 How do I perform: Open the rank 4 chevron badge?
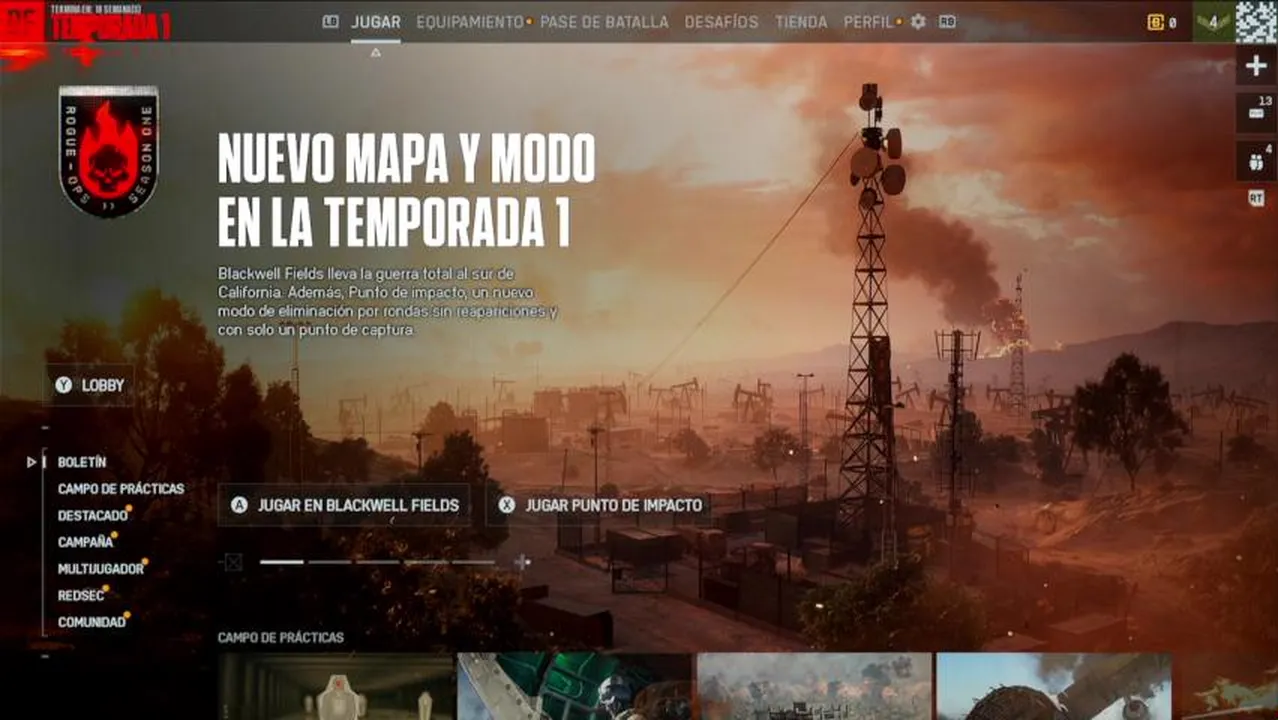pyautogui.click(x=1213, y=21)
